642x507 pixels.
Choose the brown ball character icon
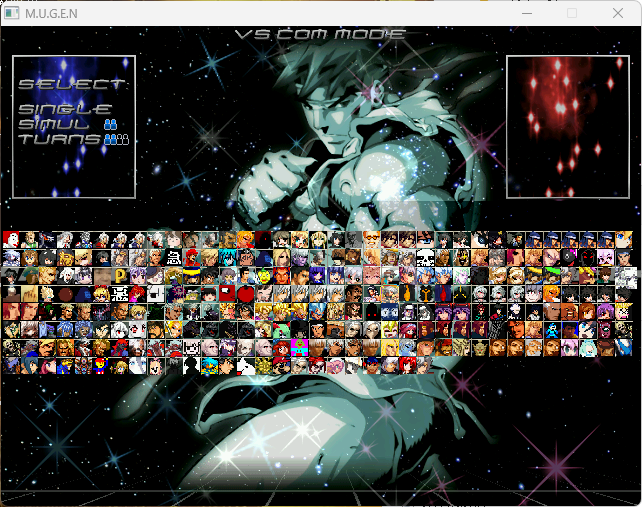(x=66, y=294)
